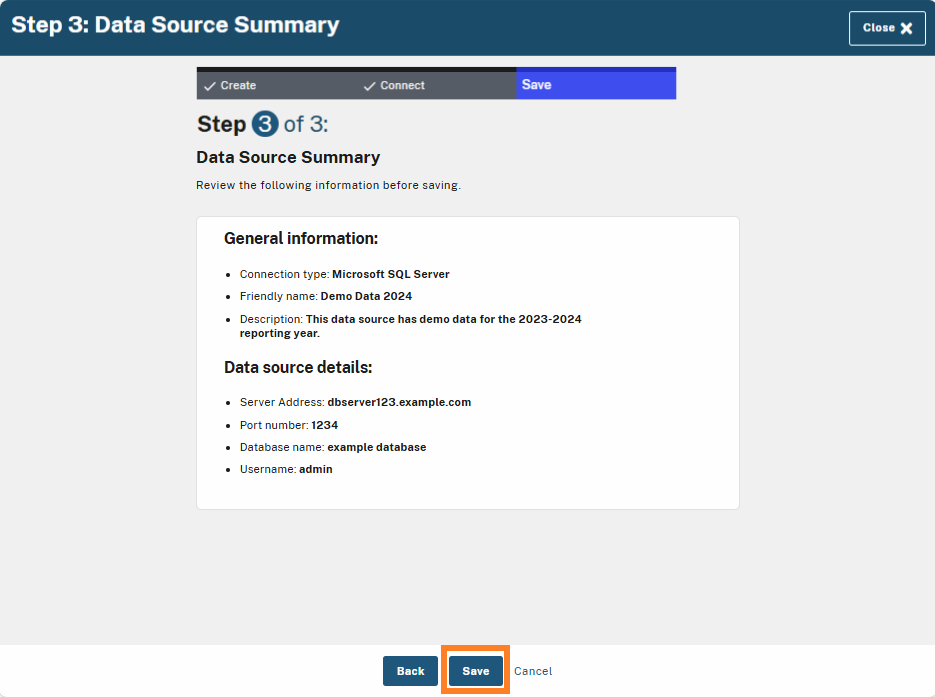This screenshot has width=935, height=697.
Task: Click the checkmark icon beside Connect
Action: [x=371, y=85]
